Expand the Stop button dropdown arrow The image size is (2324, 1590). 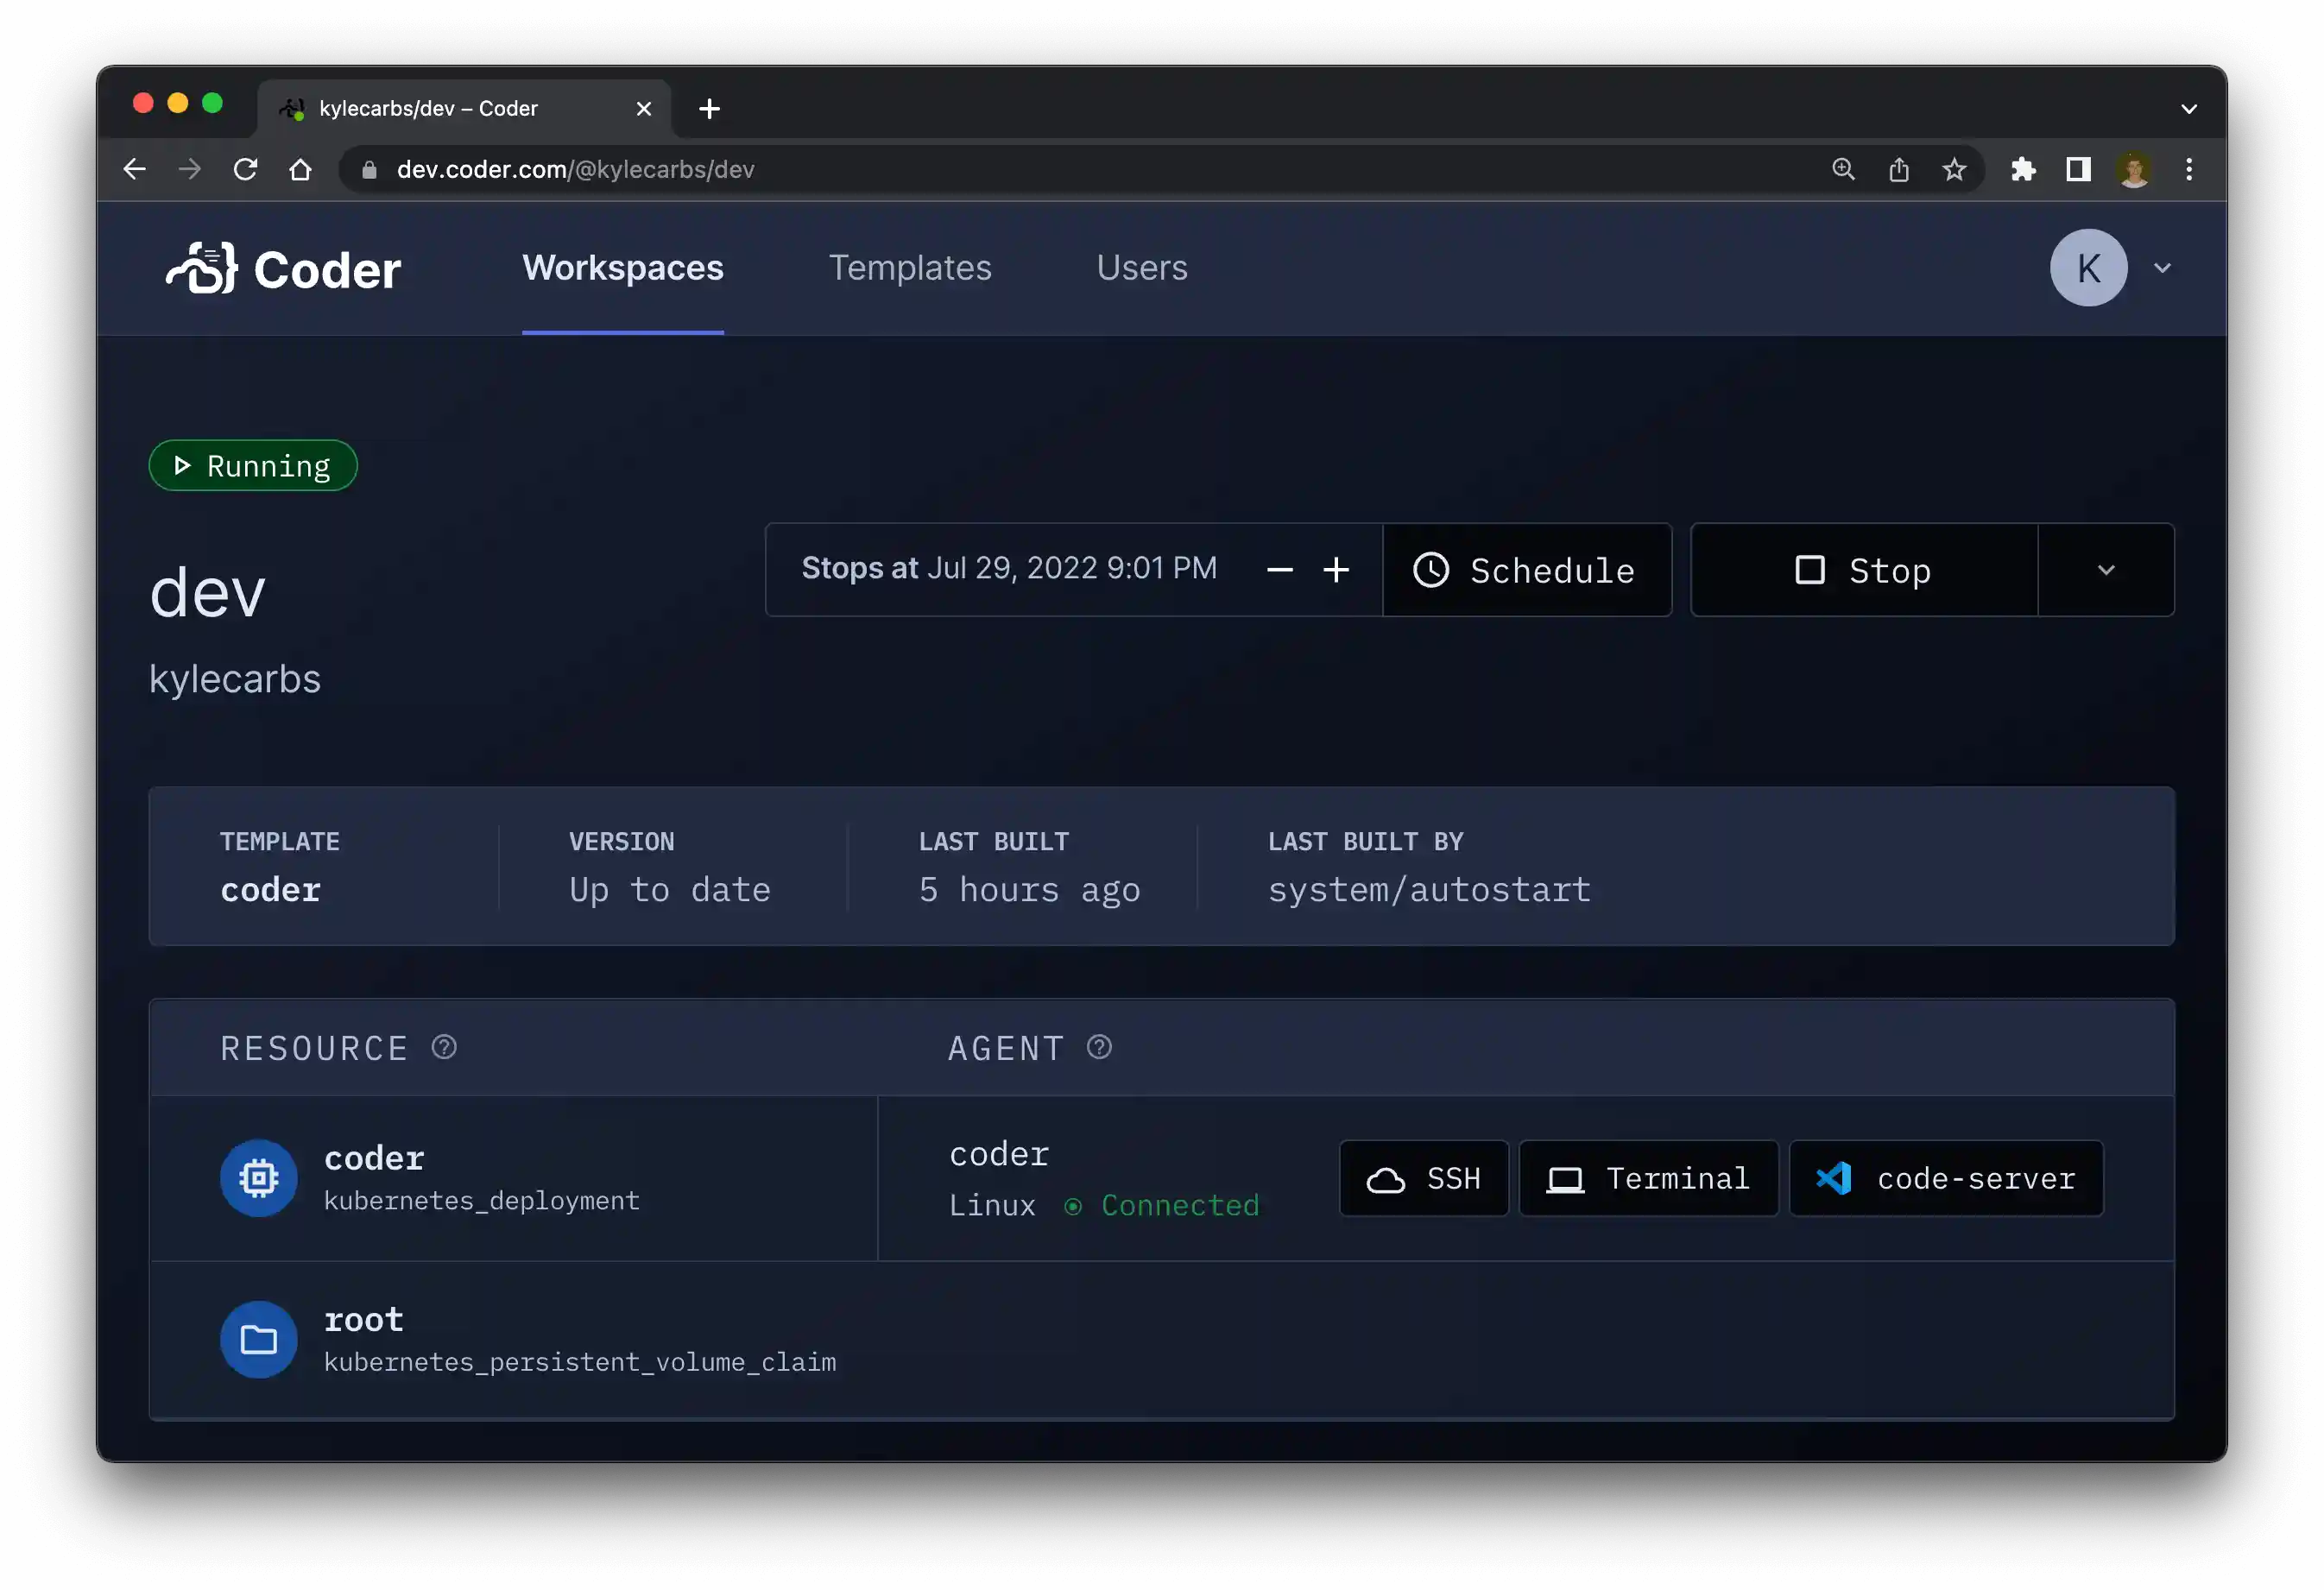(2106, 570)
